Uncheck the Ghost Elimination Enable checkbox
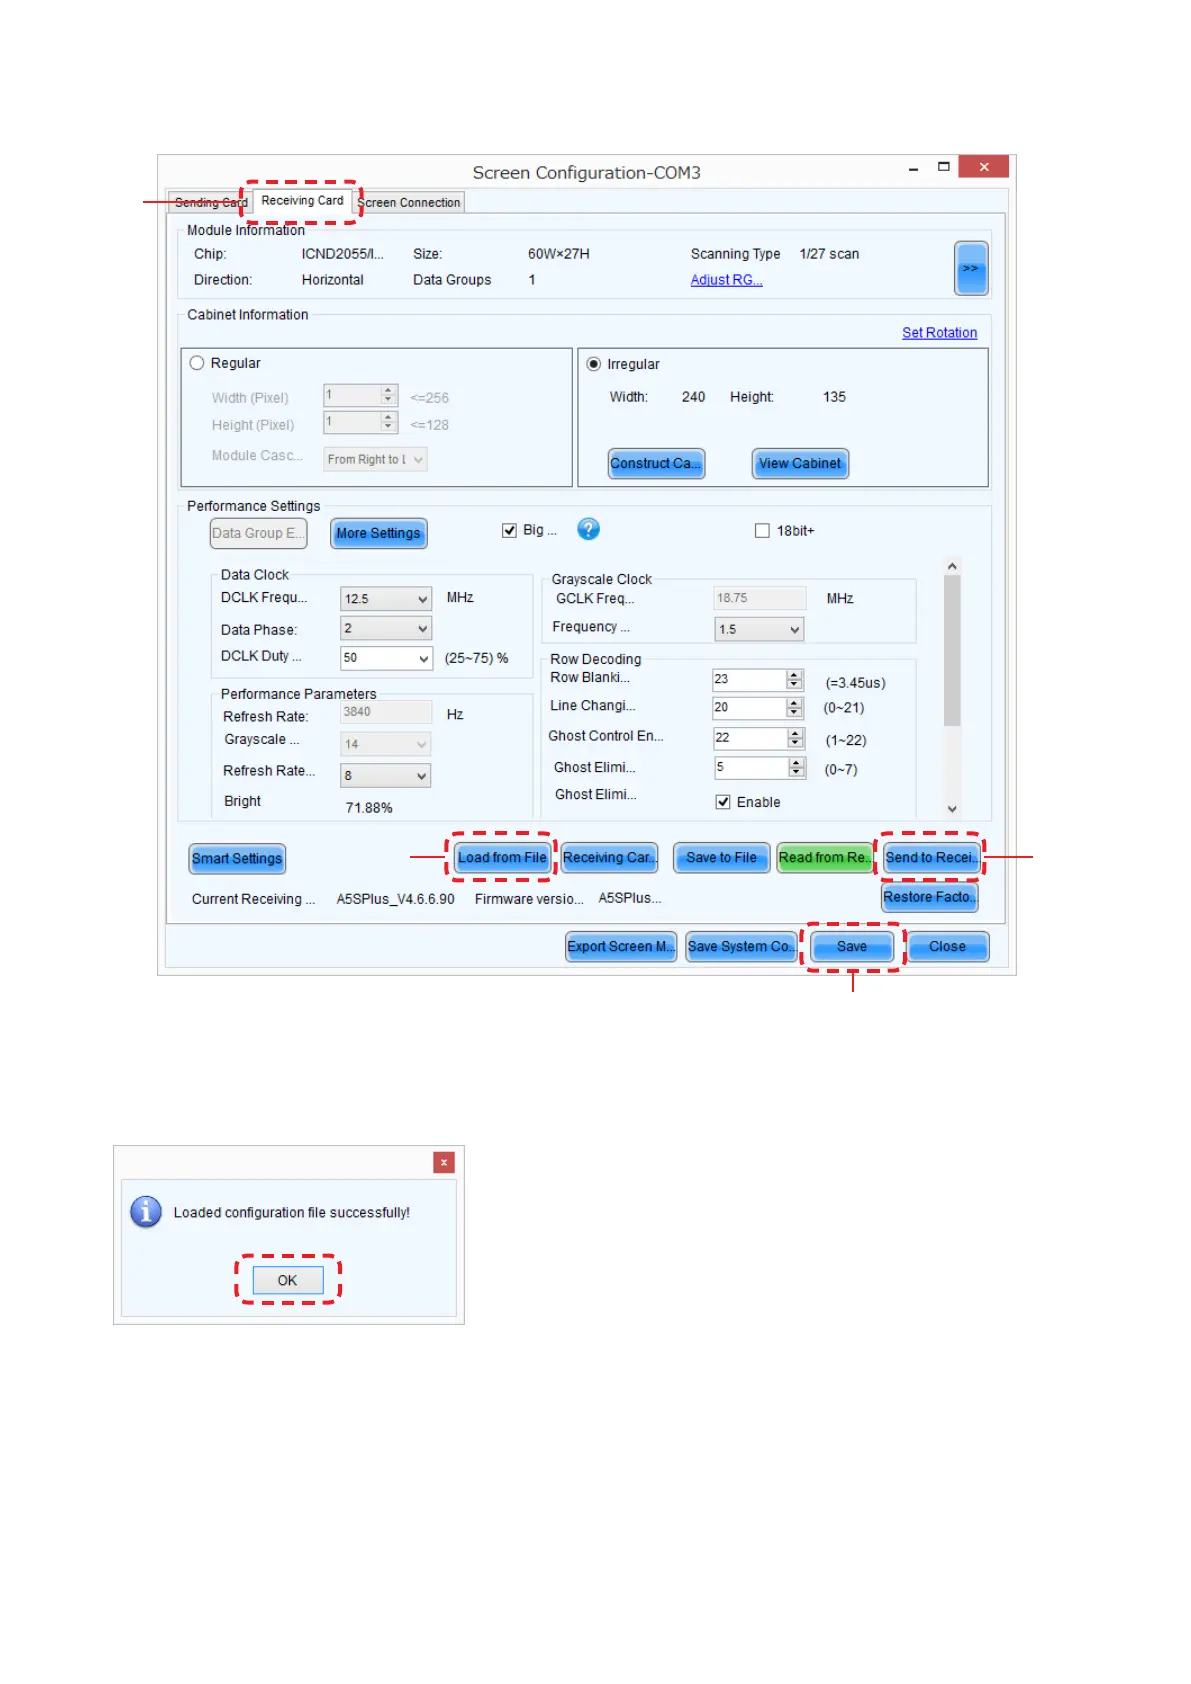The width and height of the screenshot is (1191, 1684). pyautogui.click(x=723, y=802)
